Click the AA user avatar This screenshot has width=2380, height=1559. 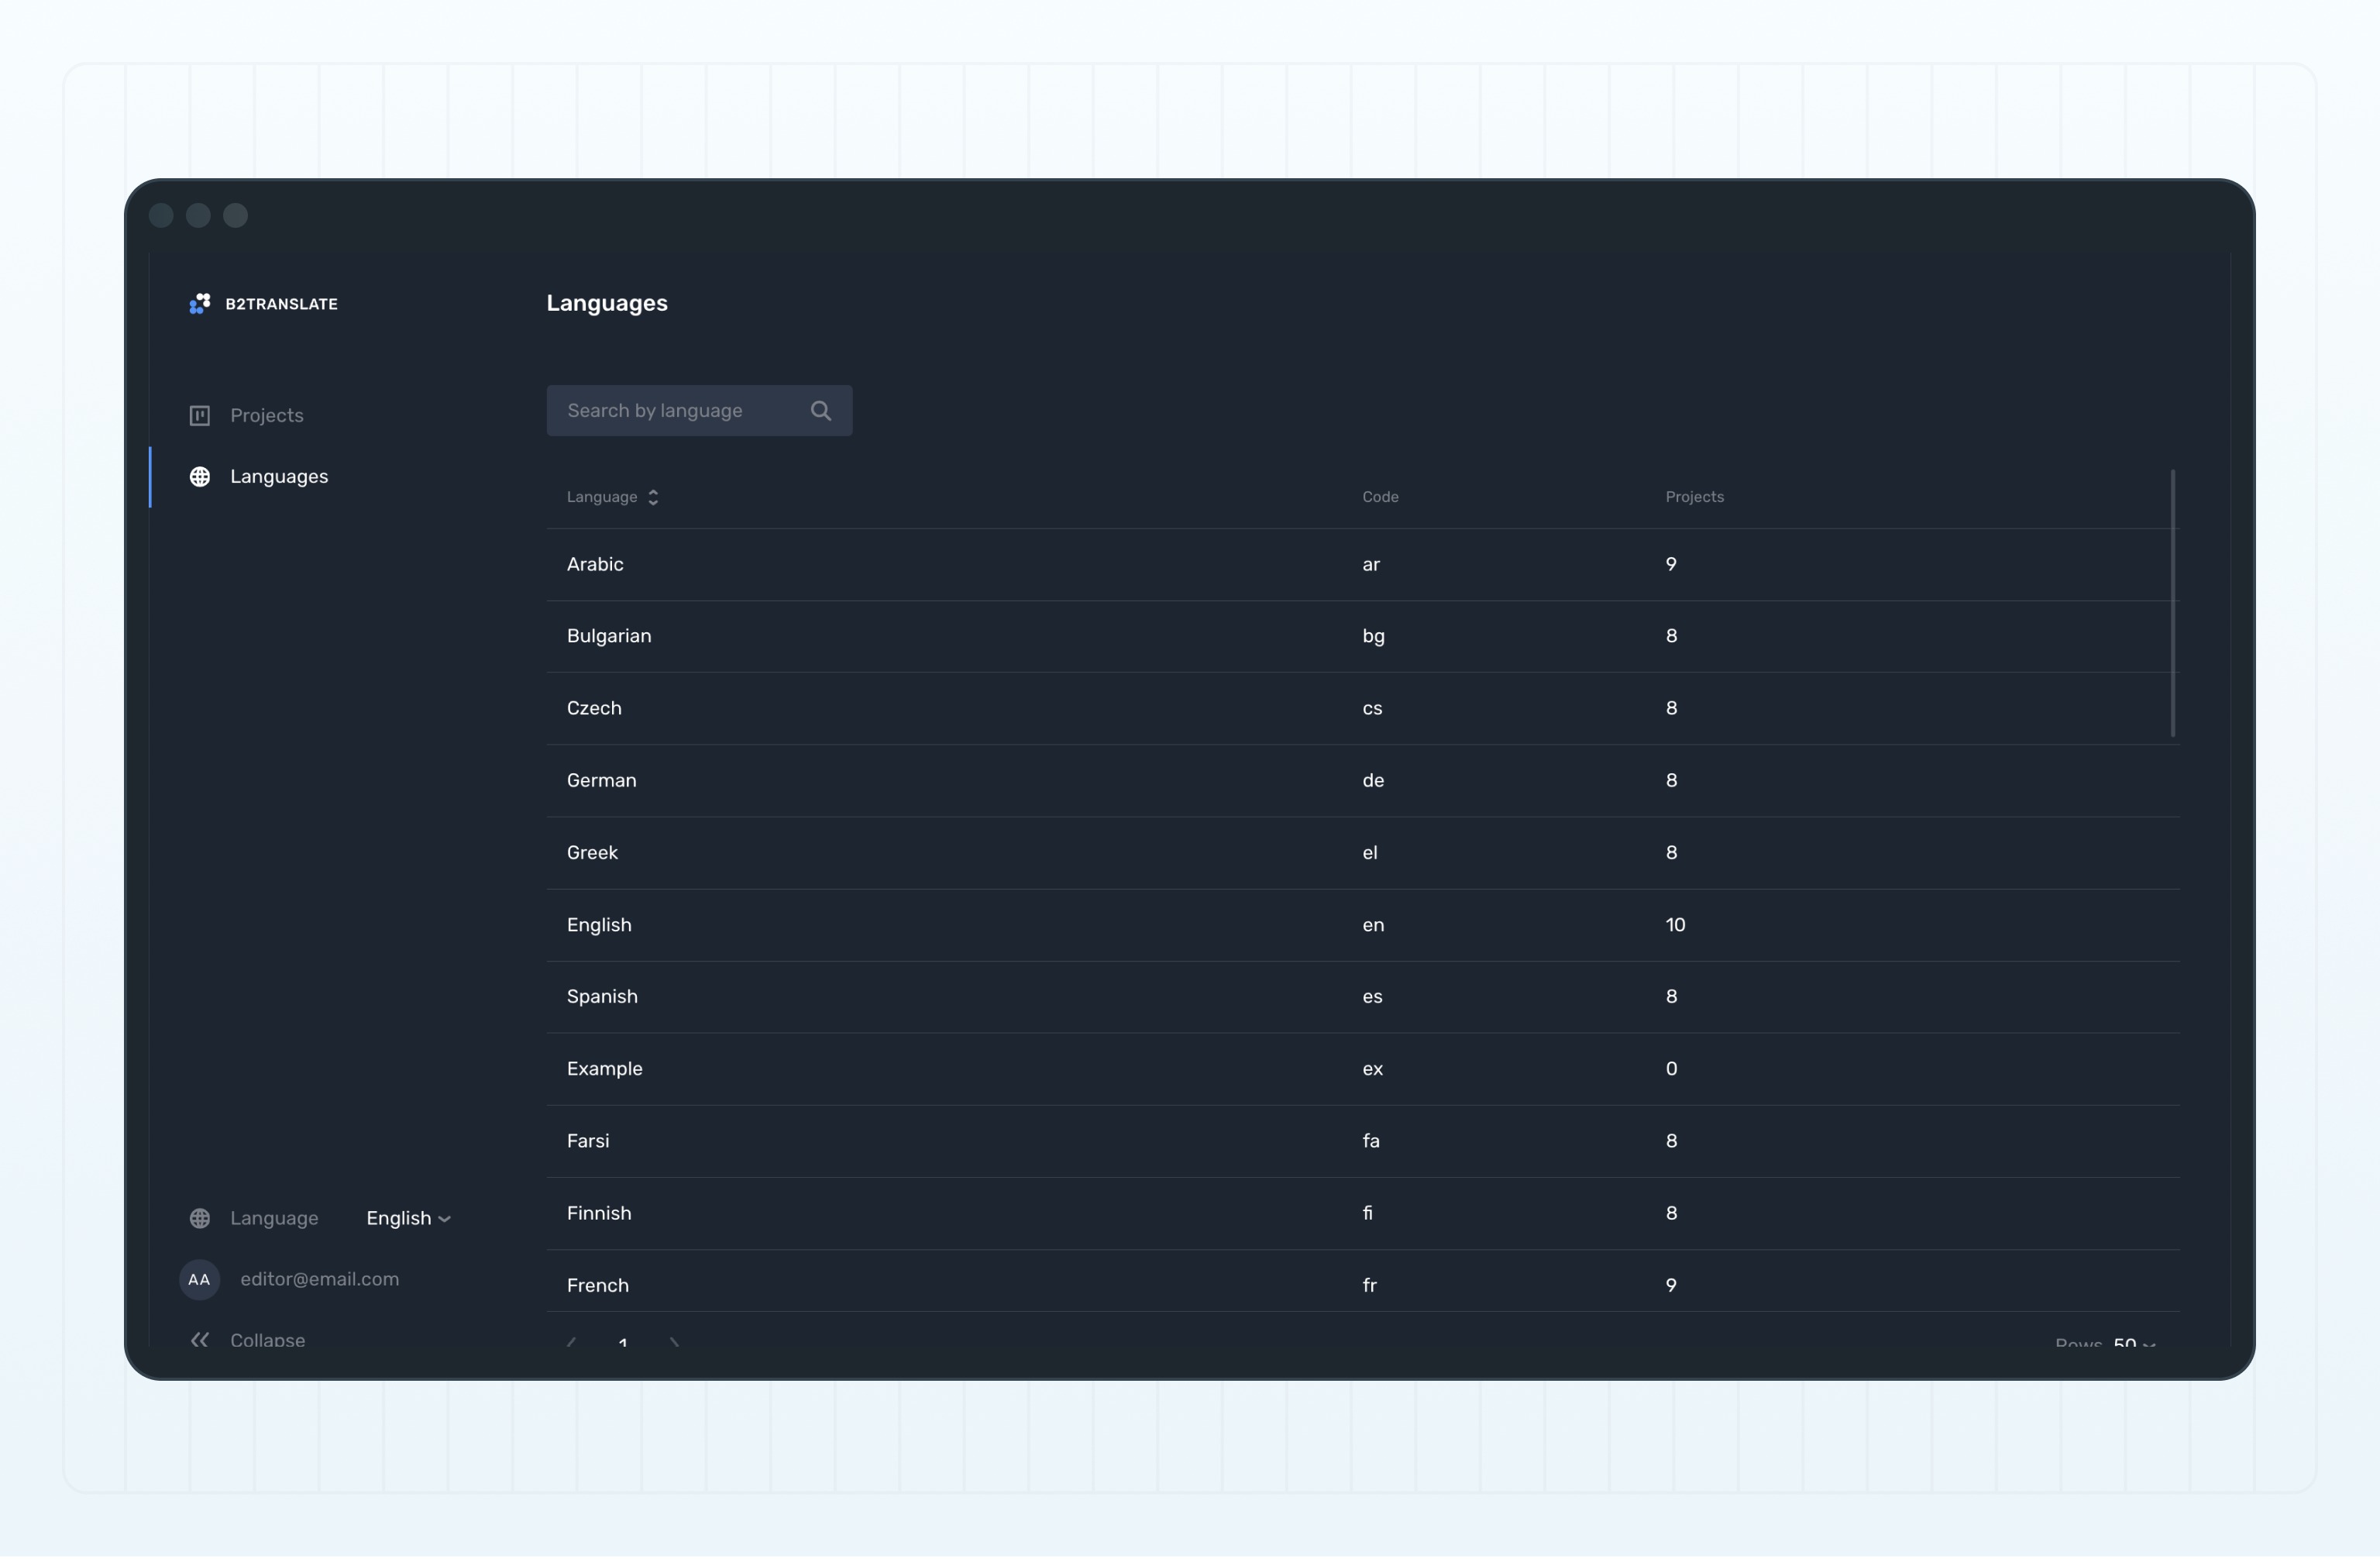(x=199, y=1279)
